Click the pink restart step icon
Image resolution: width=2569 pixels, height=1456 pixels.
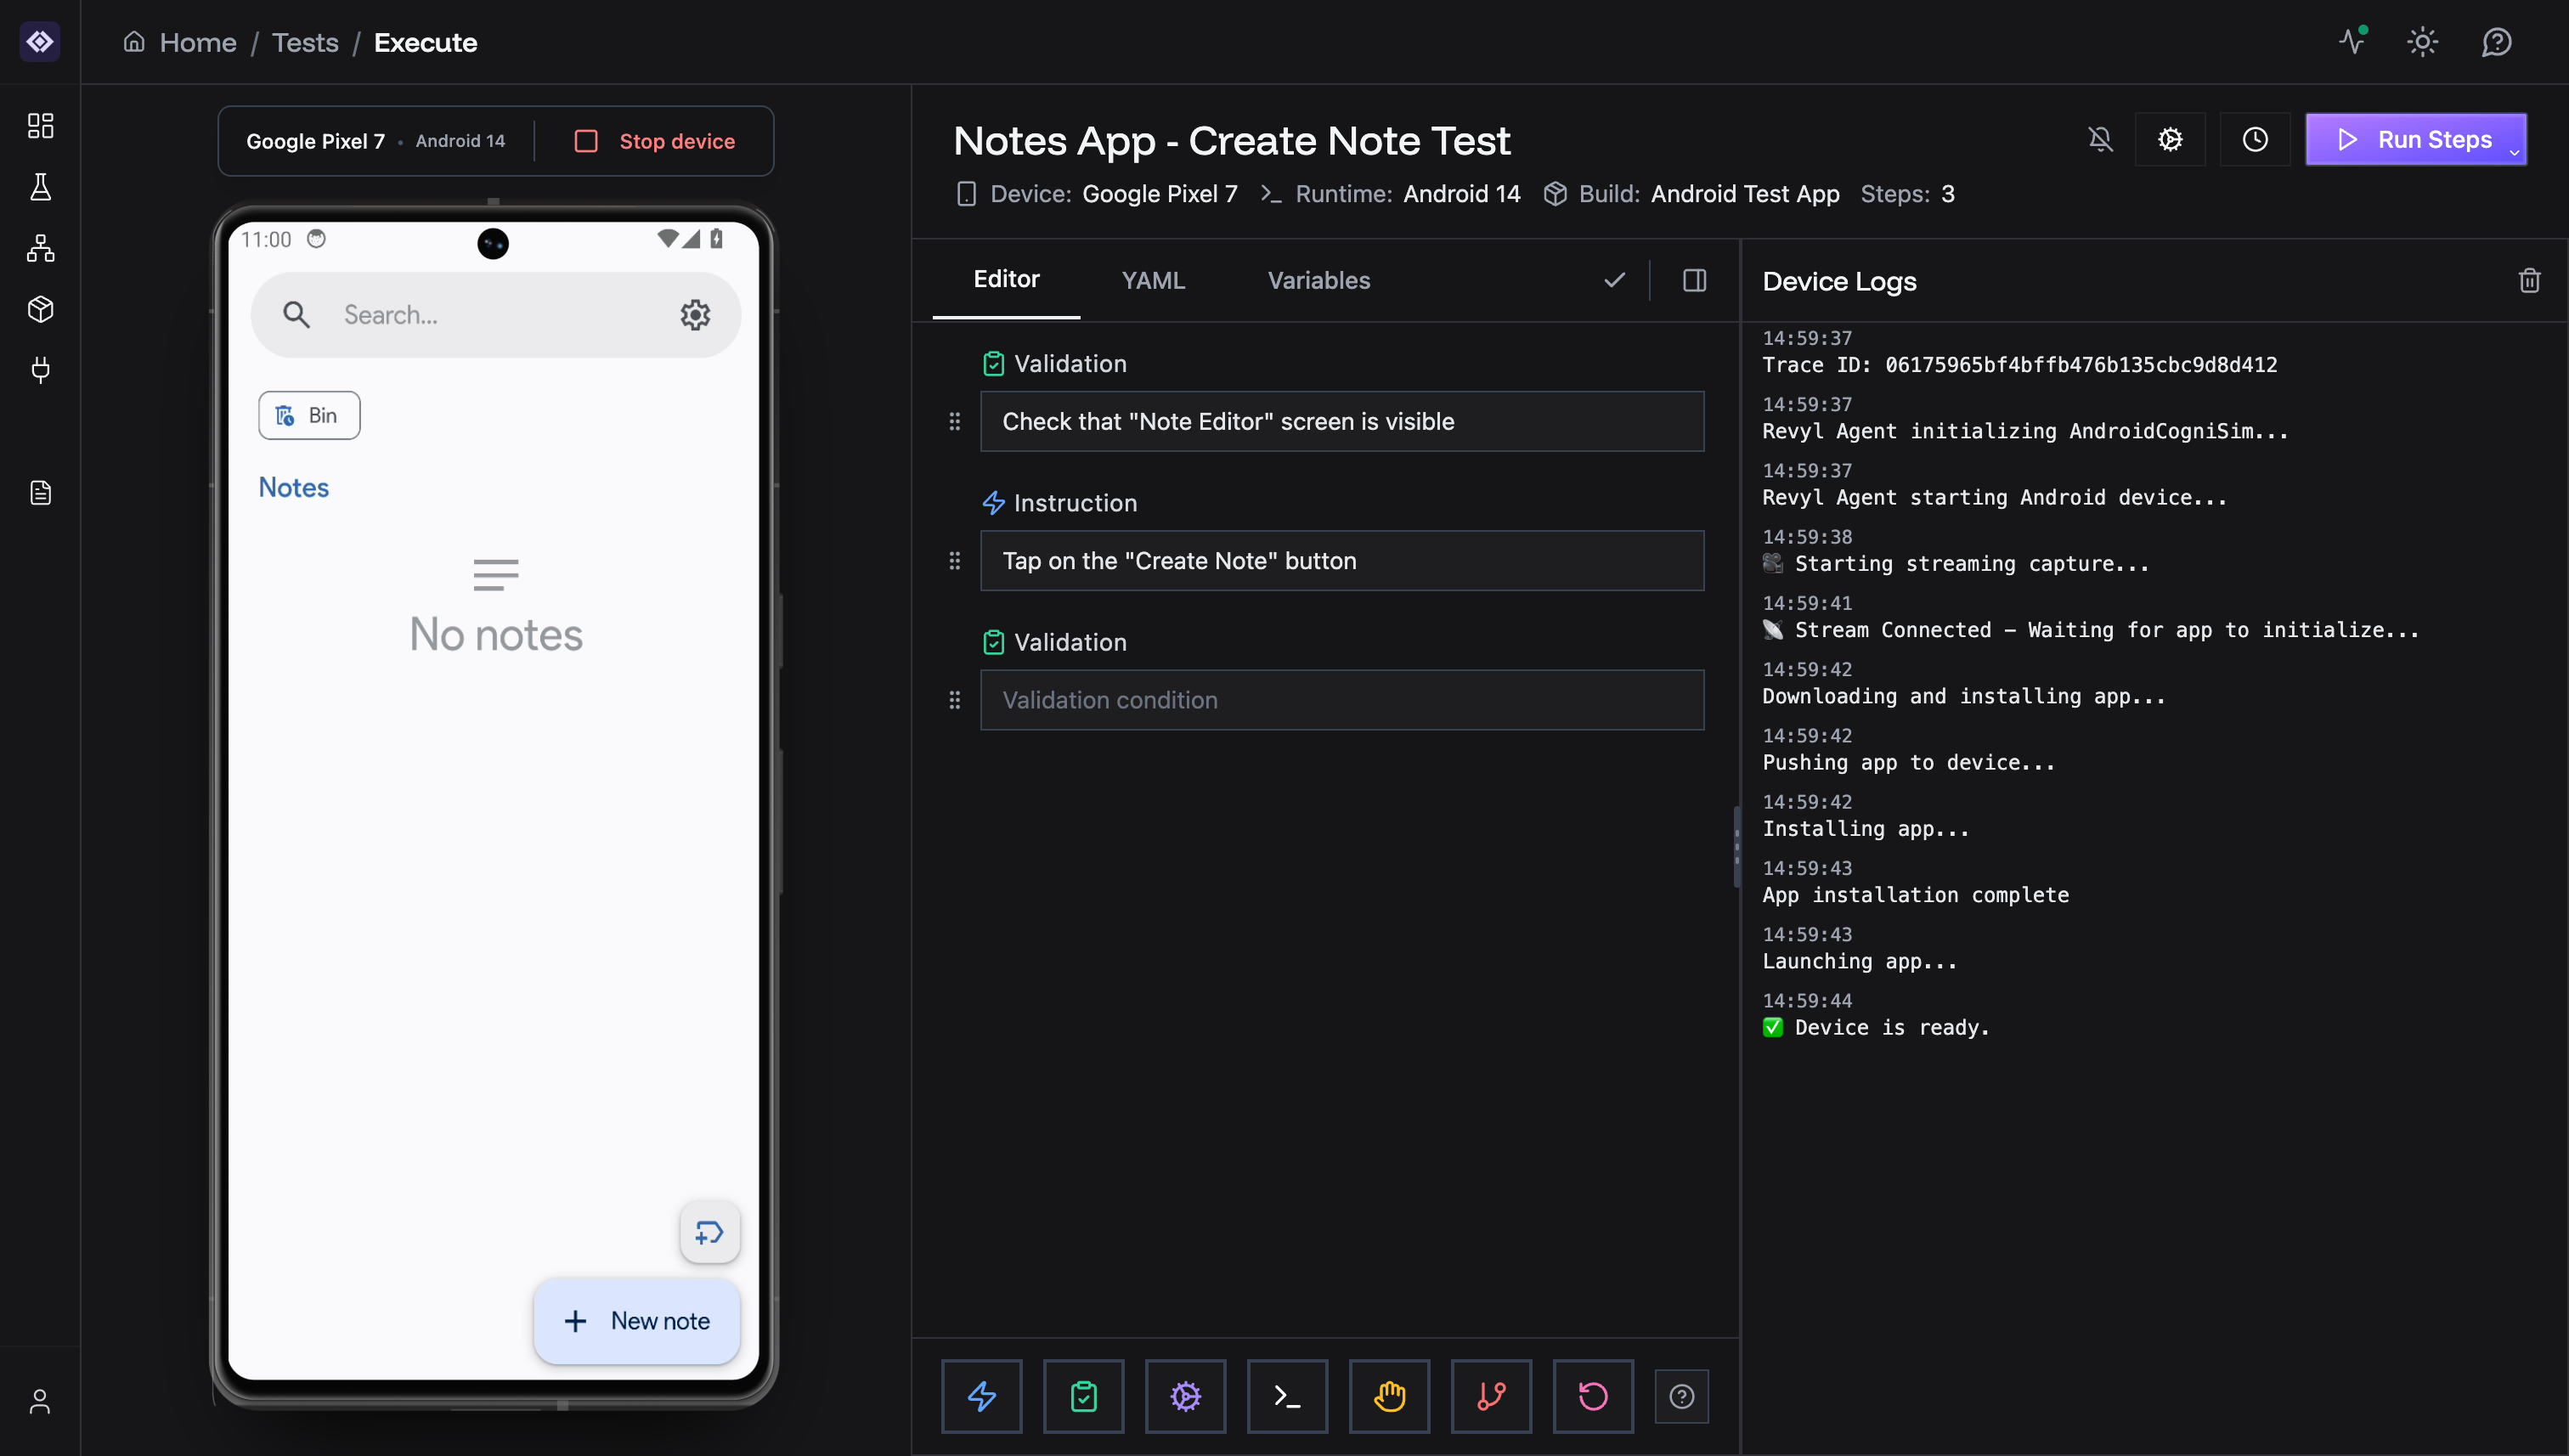(x=1593, y=1396)
